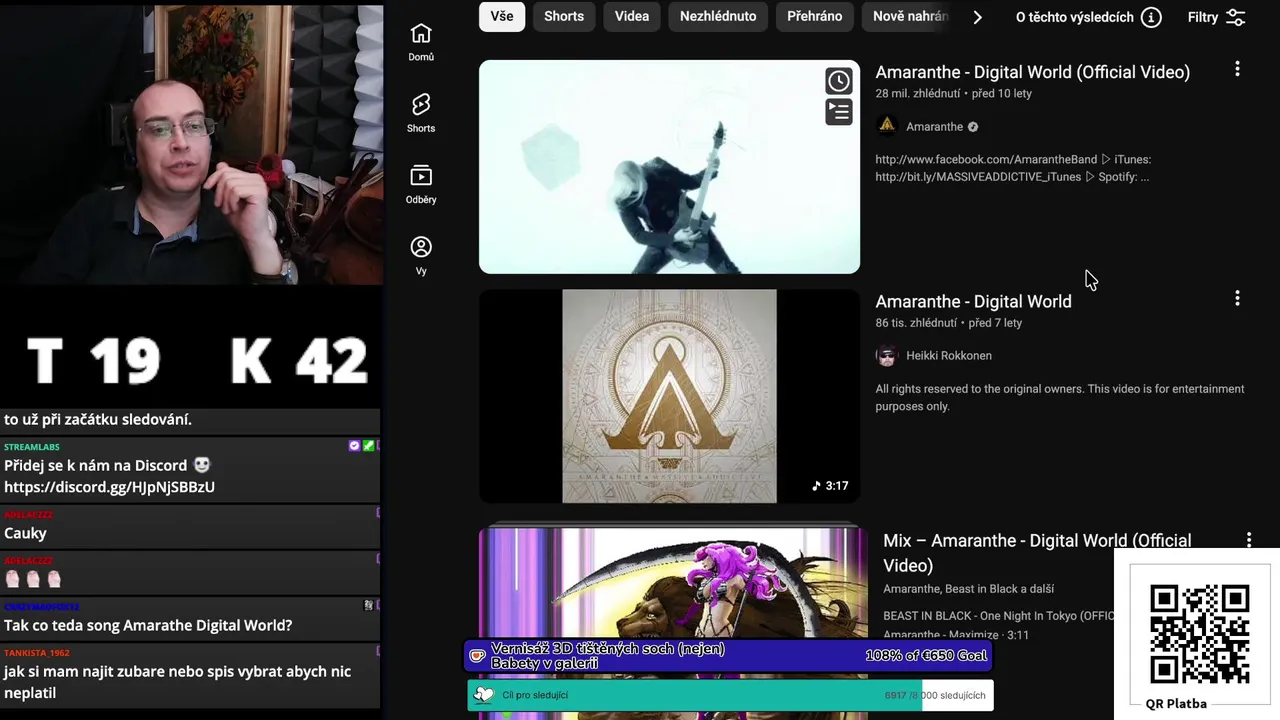Image resolution: width=1280 pixels, height=720 pixels.
Task: Click BEAST IN BLACK - One Night In Tokyo line
Action: (x=998, y=615)
